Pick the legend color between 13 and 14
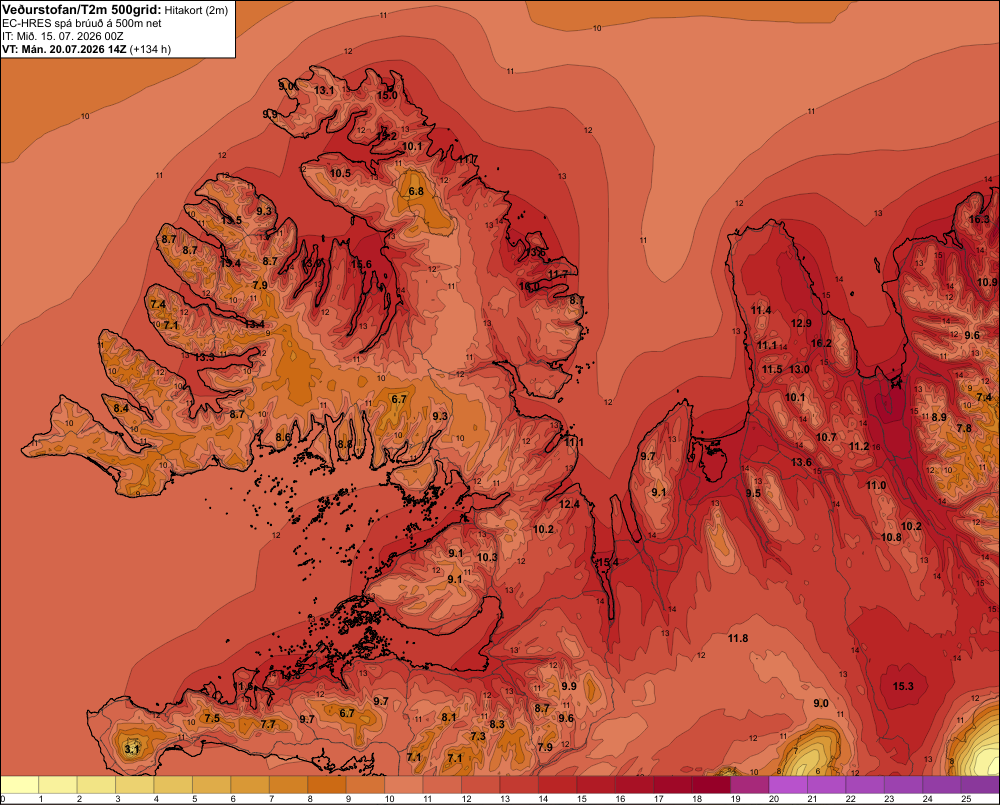The width and height of the screenshot is (1000, 805). tap(519, 785)
